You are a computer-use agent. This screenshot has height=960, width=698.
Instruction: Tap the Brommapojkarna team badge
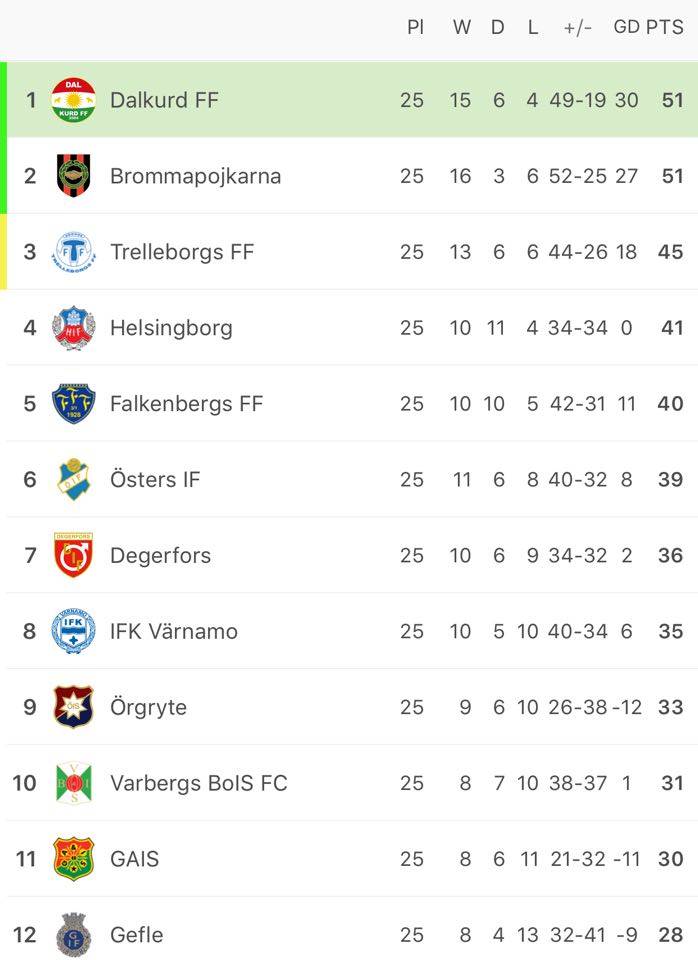(73, 176)
